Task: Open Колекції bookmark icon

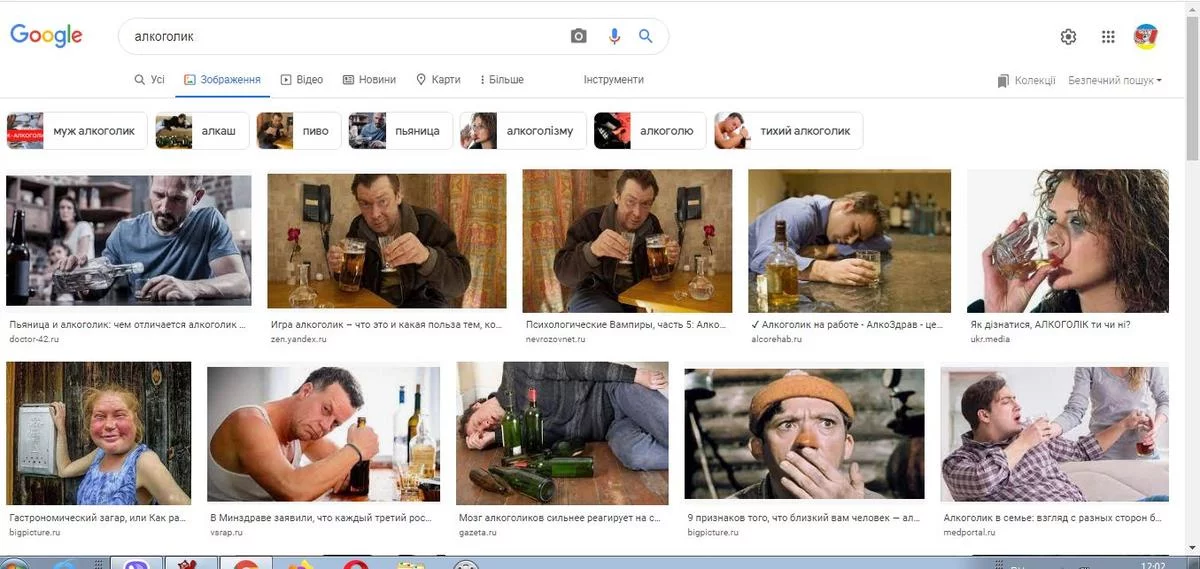Action: click(1004, 80)
